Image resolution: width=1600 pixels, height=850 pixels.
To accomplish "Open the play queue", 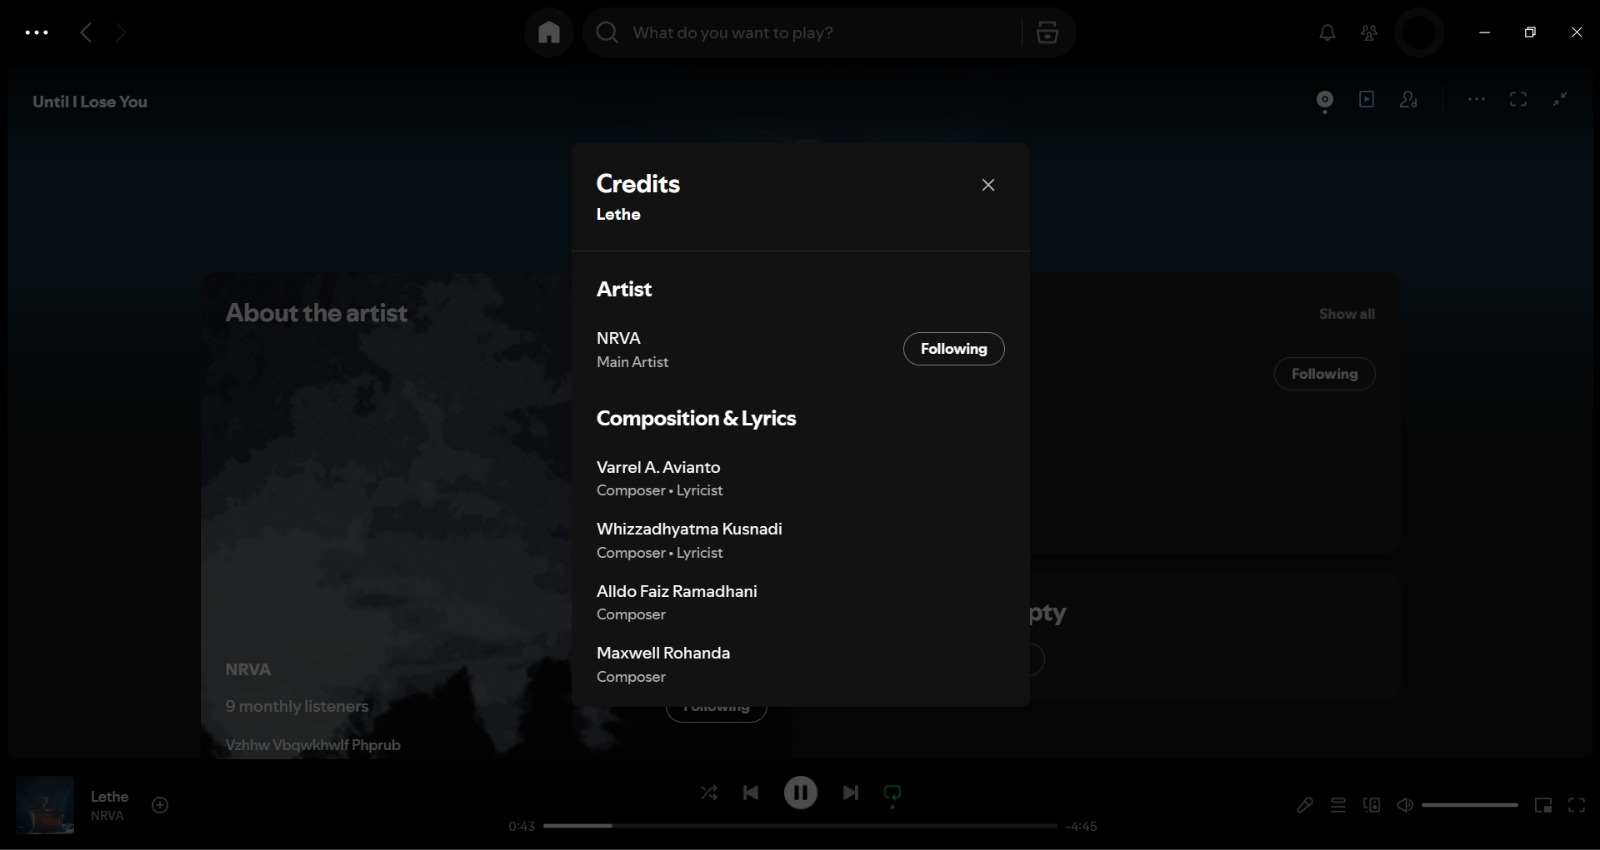I will [x=1338, y=805].
